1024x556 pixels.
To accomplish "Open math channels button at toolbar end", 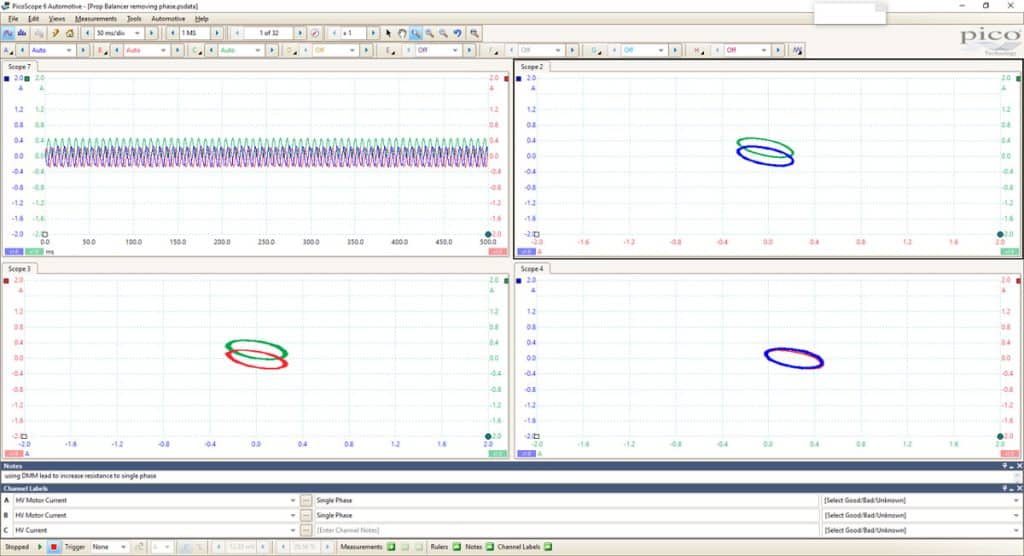I will click(x=797, y=50).
